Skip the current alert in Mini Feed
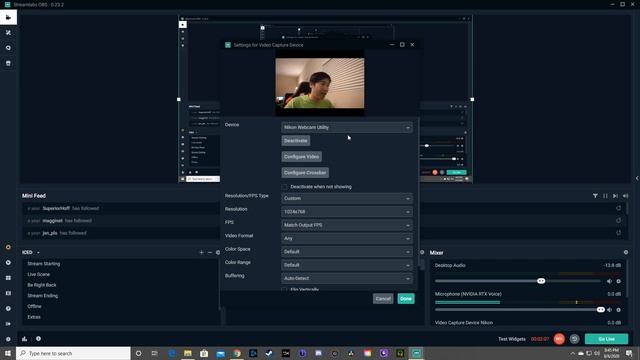 [x=616, y=196]
